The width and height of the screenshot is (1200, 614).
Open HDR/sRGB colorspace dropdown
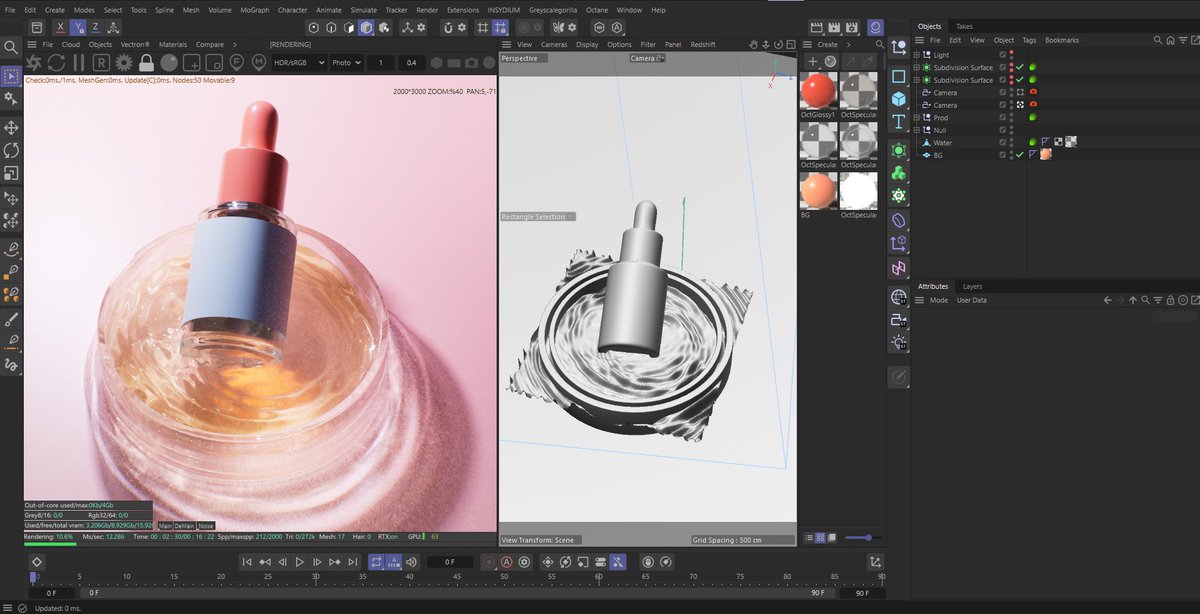point(300,62)
